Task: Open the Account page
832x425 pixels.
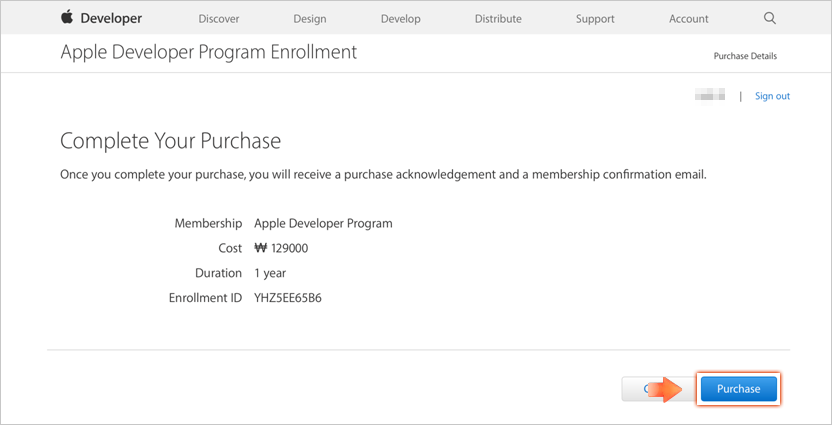Action: coord(689,19)
